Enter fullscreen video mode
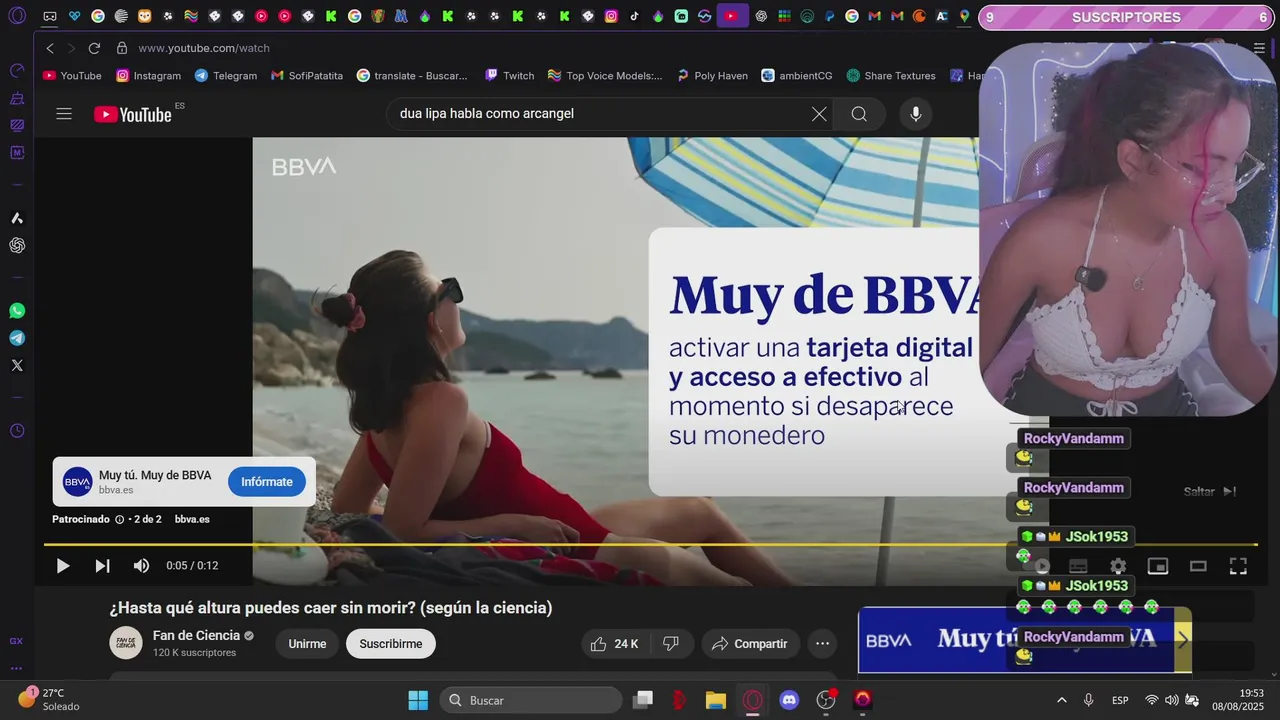Screen dimensions: 1280x720 click(x=1238, y=567)
